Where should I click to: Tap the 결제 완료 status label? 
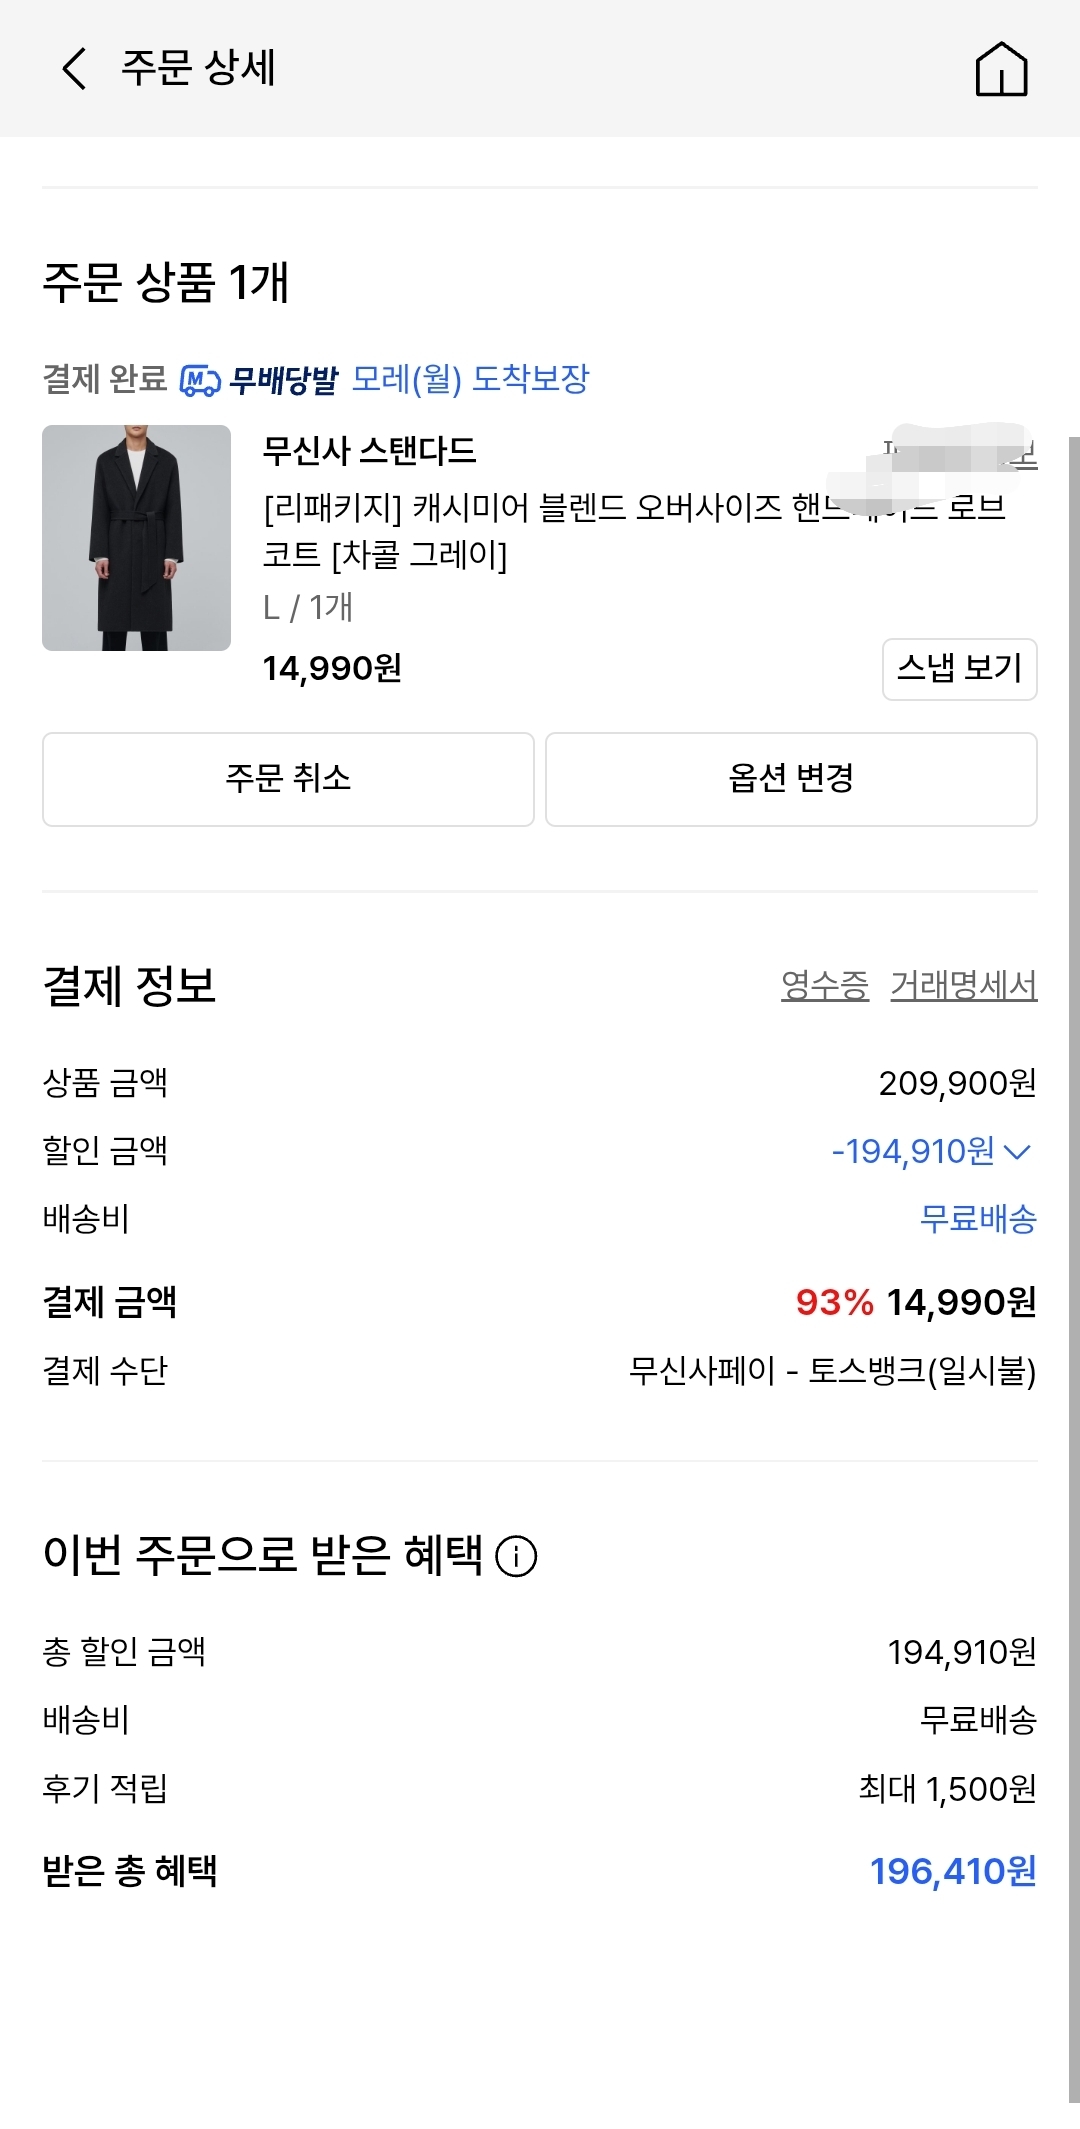104,380
